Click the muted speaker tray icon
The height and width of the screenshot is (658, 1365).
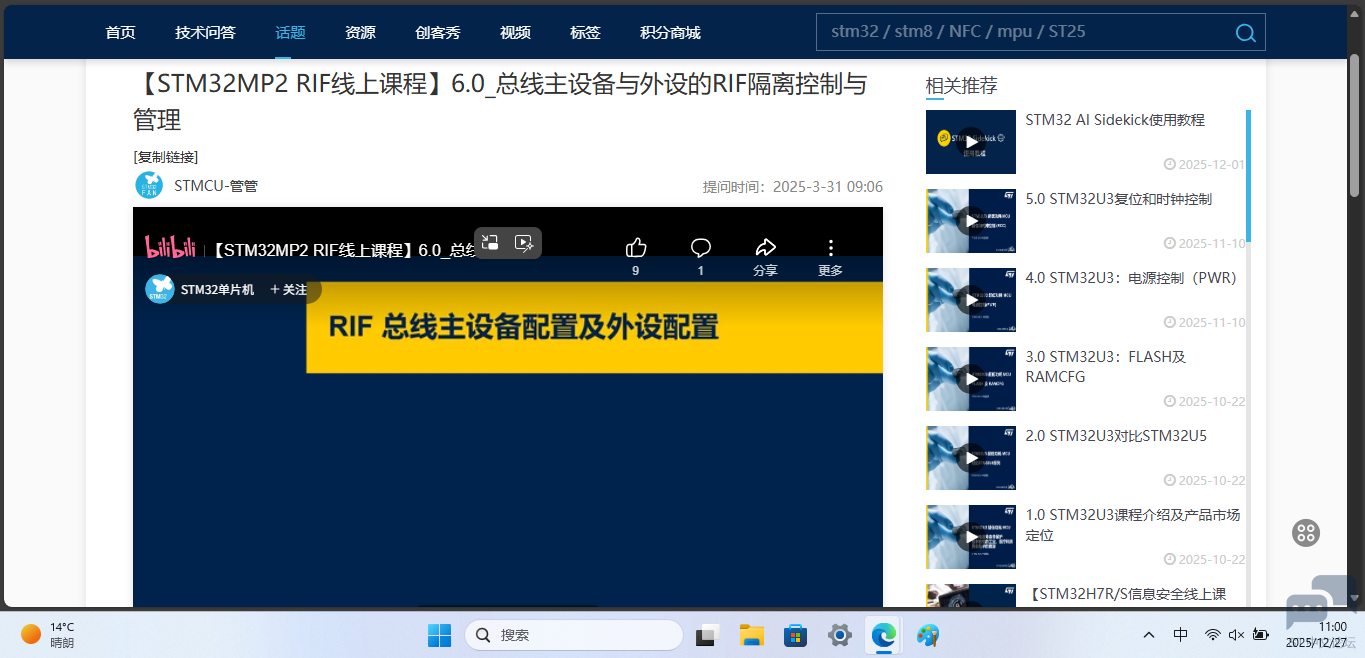click(1236, 635)
